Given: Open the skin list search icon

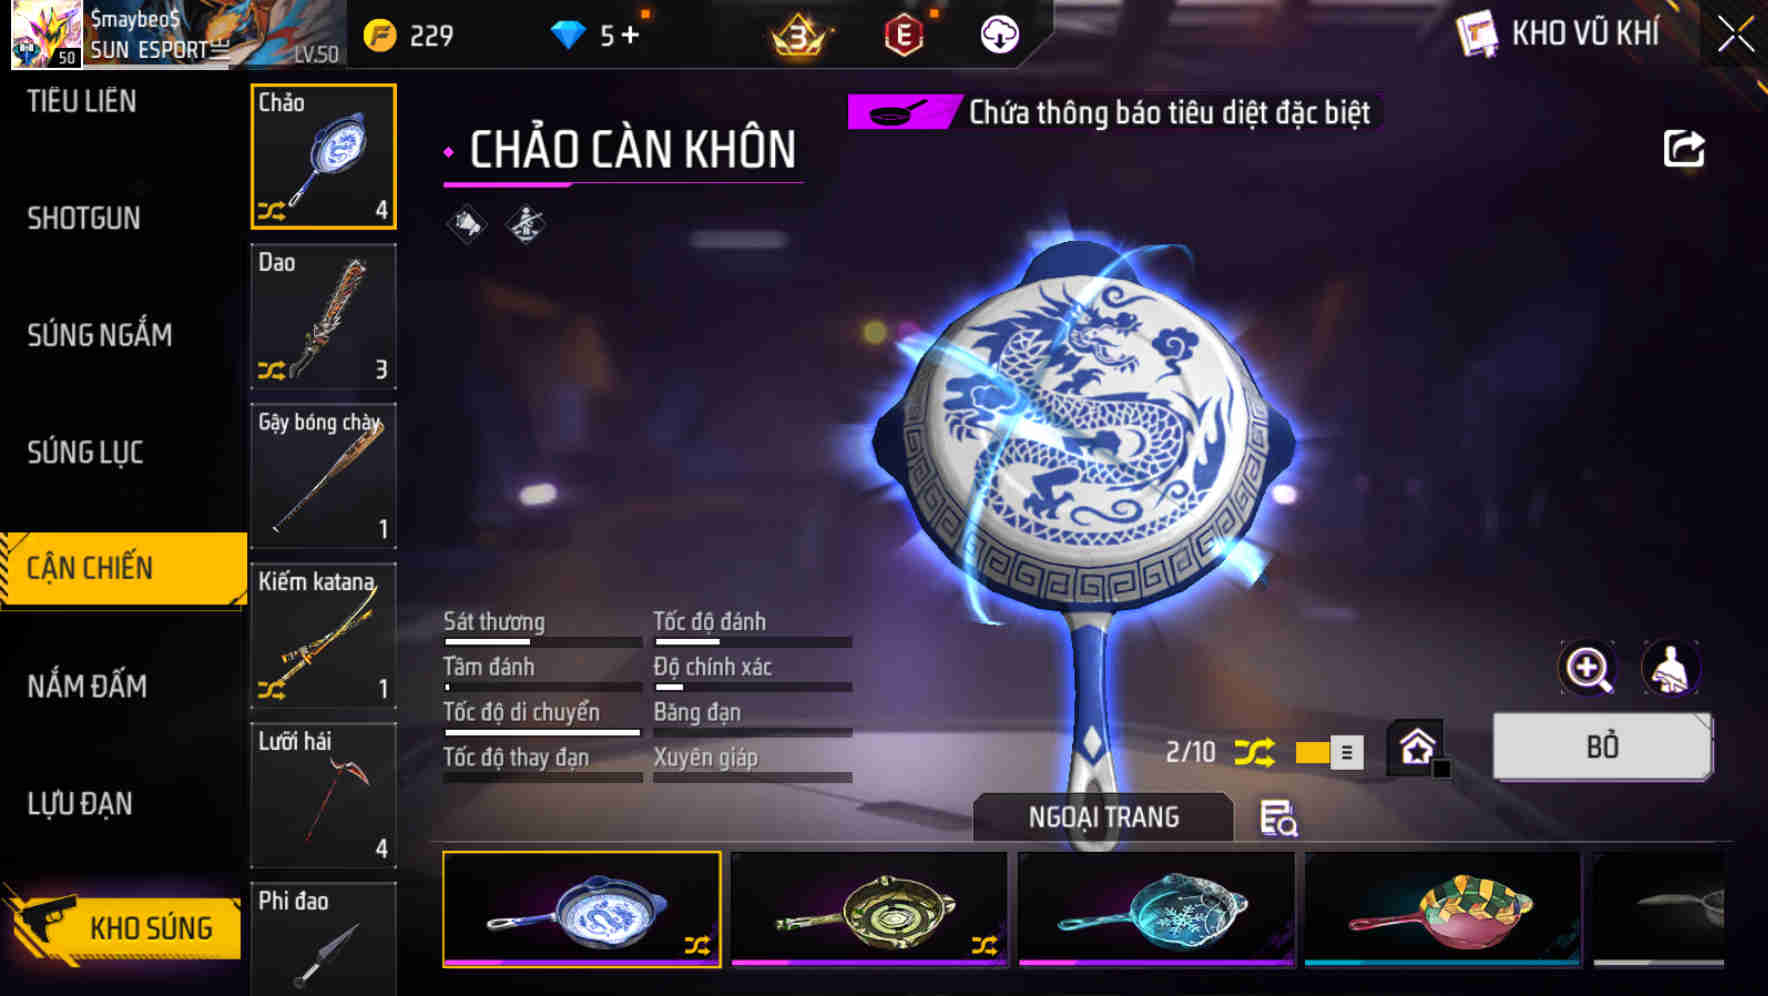Looking at the screenshot, I should click(1278, 818).
